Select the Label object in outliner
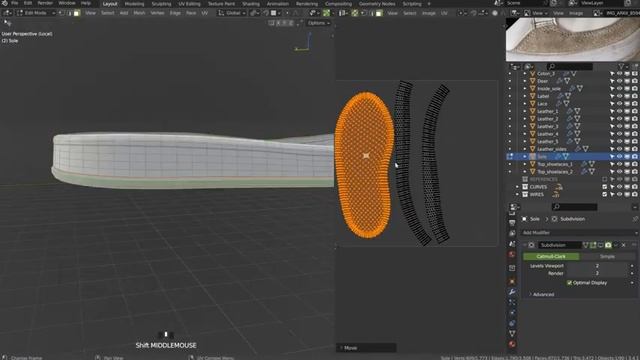Screen dimensions: 640x360 click(543, 96)
